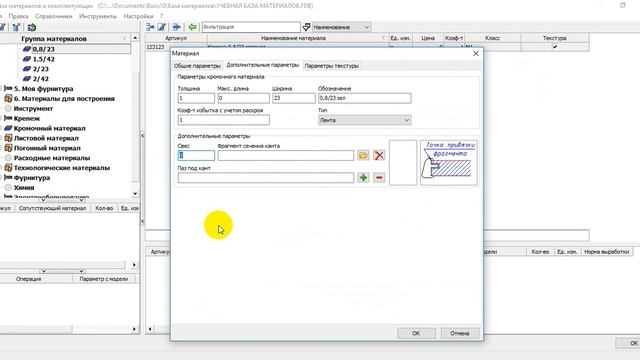Close the Материал dialog
The image size is (640, 360).
(476, 53)
